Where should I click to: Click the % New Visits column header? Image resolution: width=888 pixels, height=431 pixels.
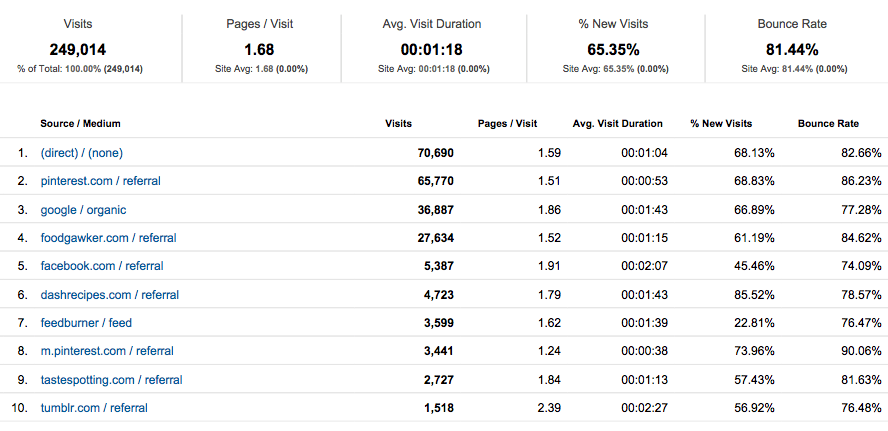point(721,124)
